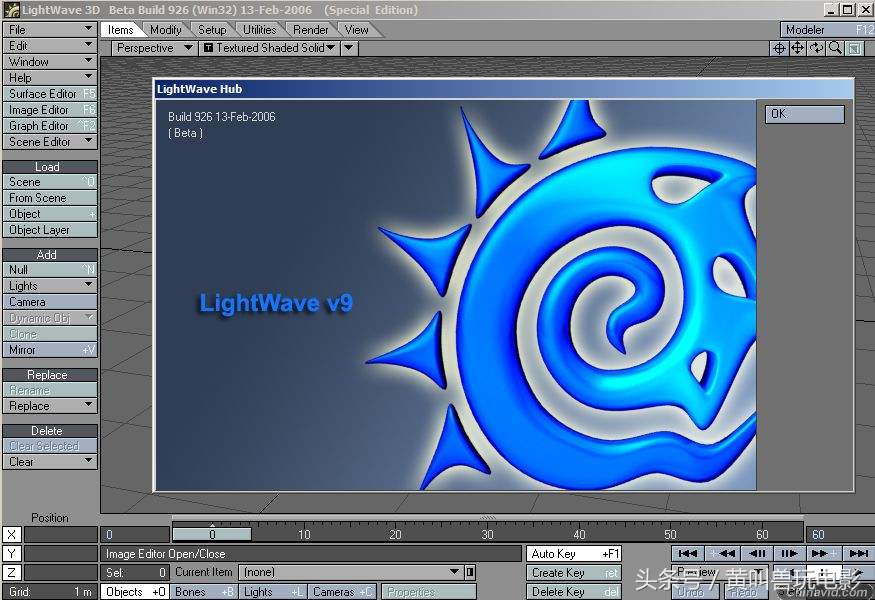Switch selection mode to Bones
Image resolution: width=875 pixels, height=600 pixels.
point(204,592)
